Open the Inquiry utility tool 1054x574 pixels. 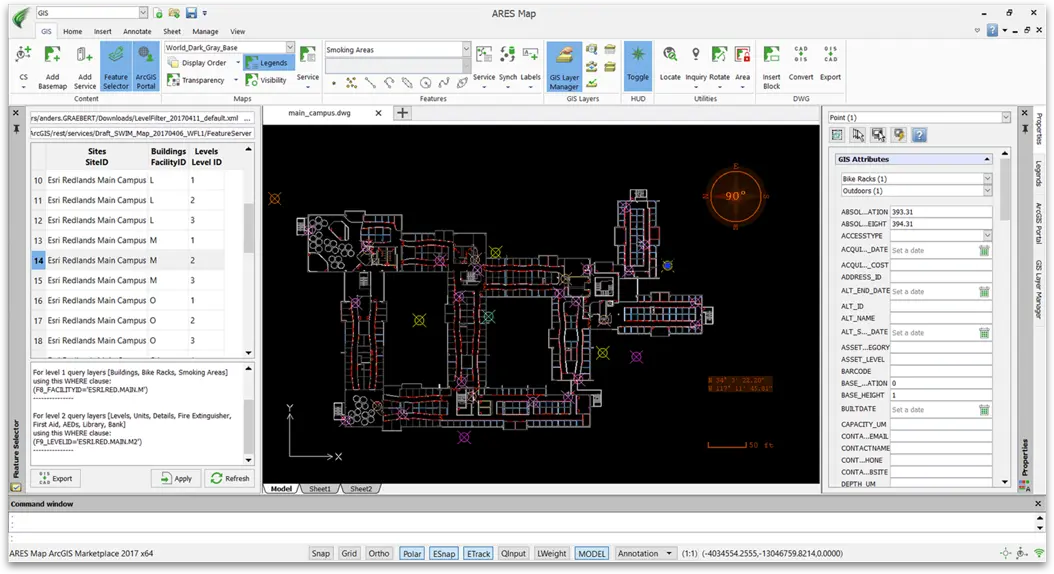pos(696,66)
